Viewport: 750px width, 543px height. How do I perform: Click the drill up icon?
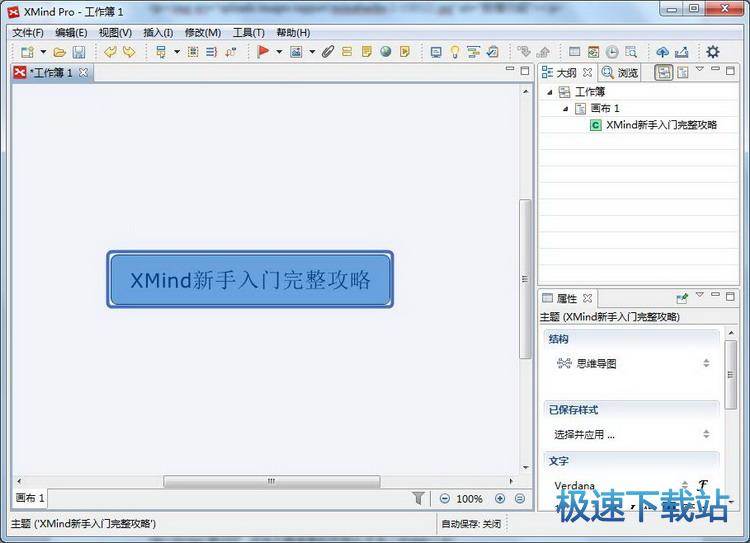click(x=543, y=52)
